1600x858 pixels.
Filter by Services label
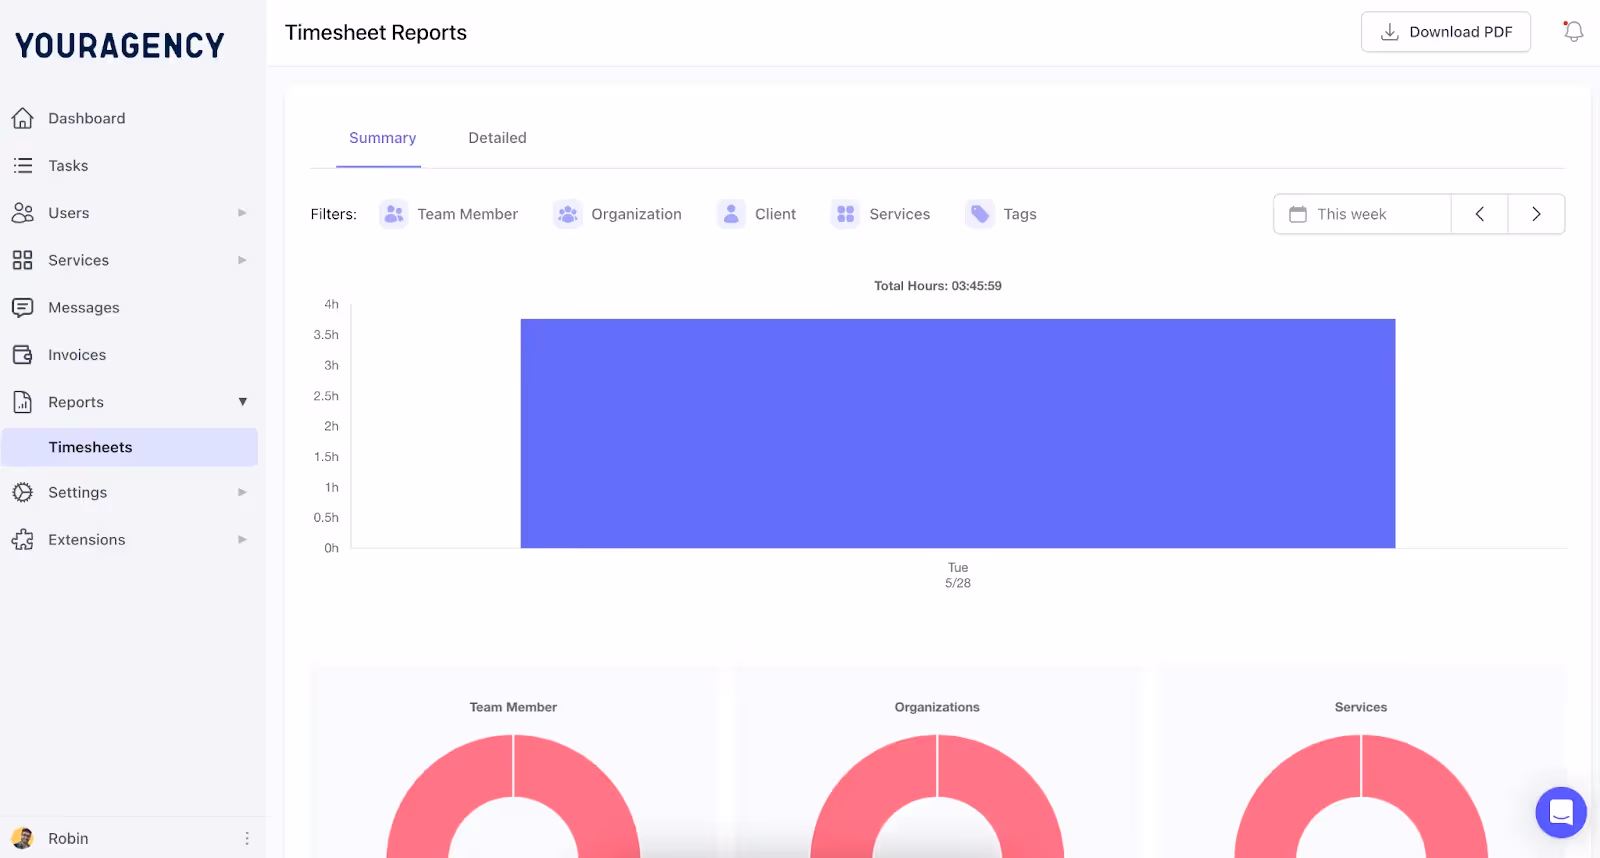(899, 214)
